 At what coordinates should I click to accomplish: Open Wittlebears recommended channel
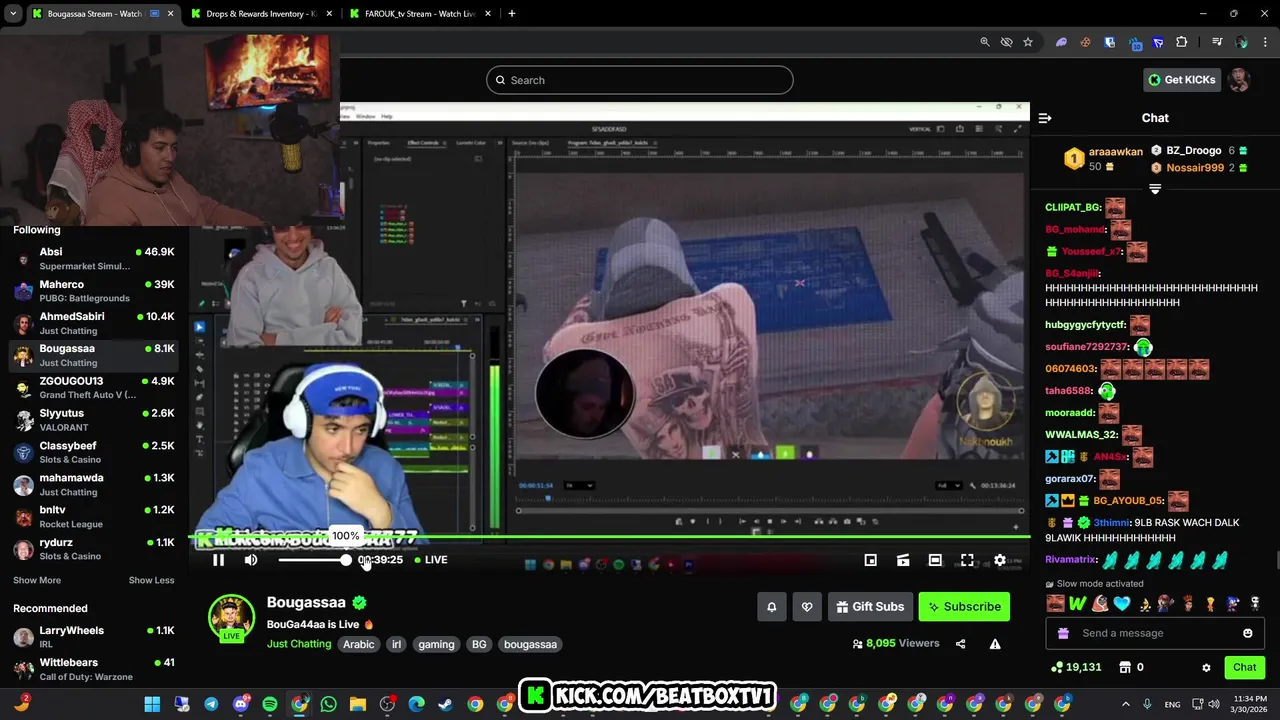coord(94,669)
